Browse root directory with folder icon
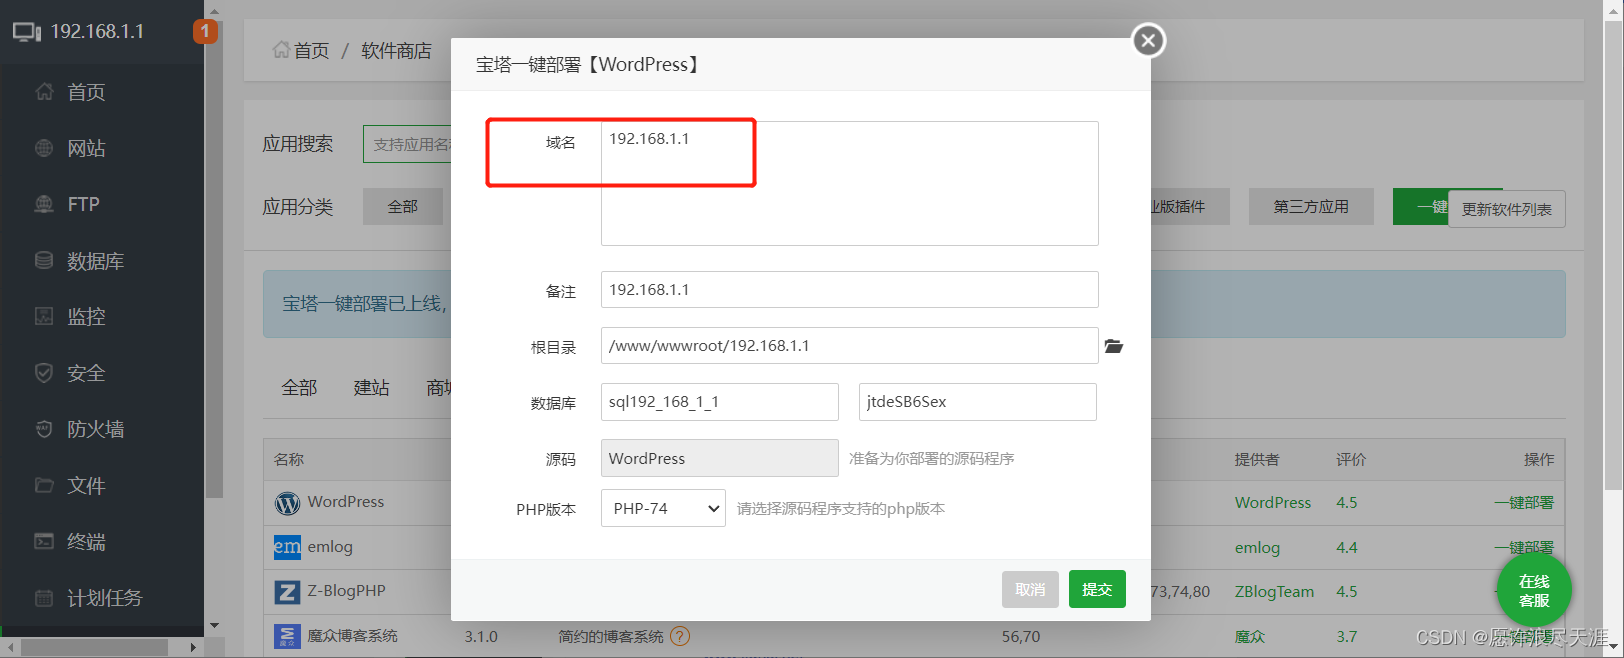 1114,346
